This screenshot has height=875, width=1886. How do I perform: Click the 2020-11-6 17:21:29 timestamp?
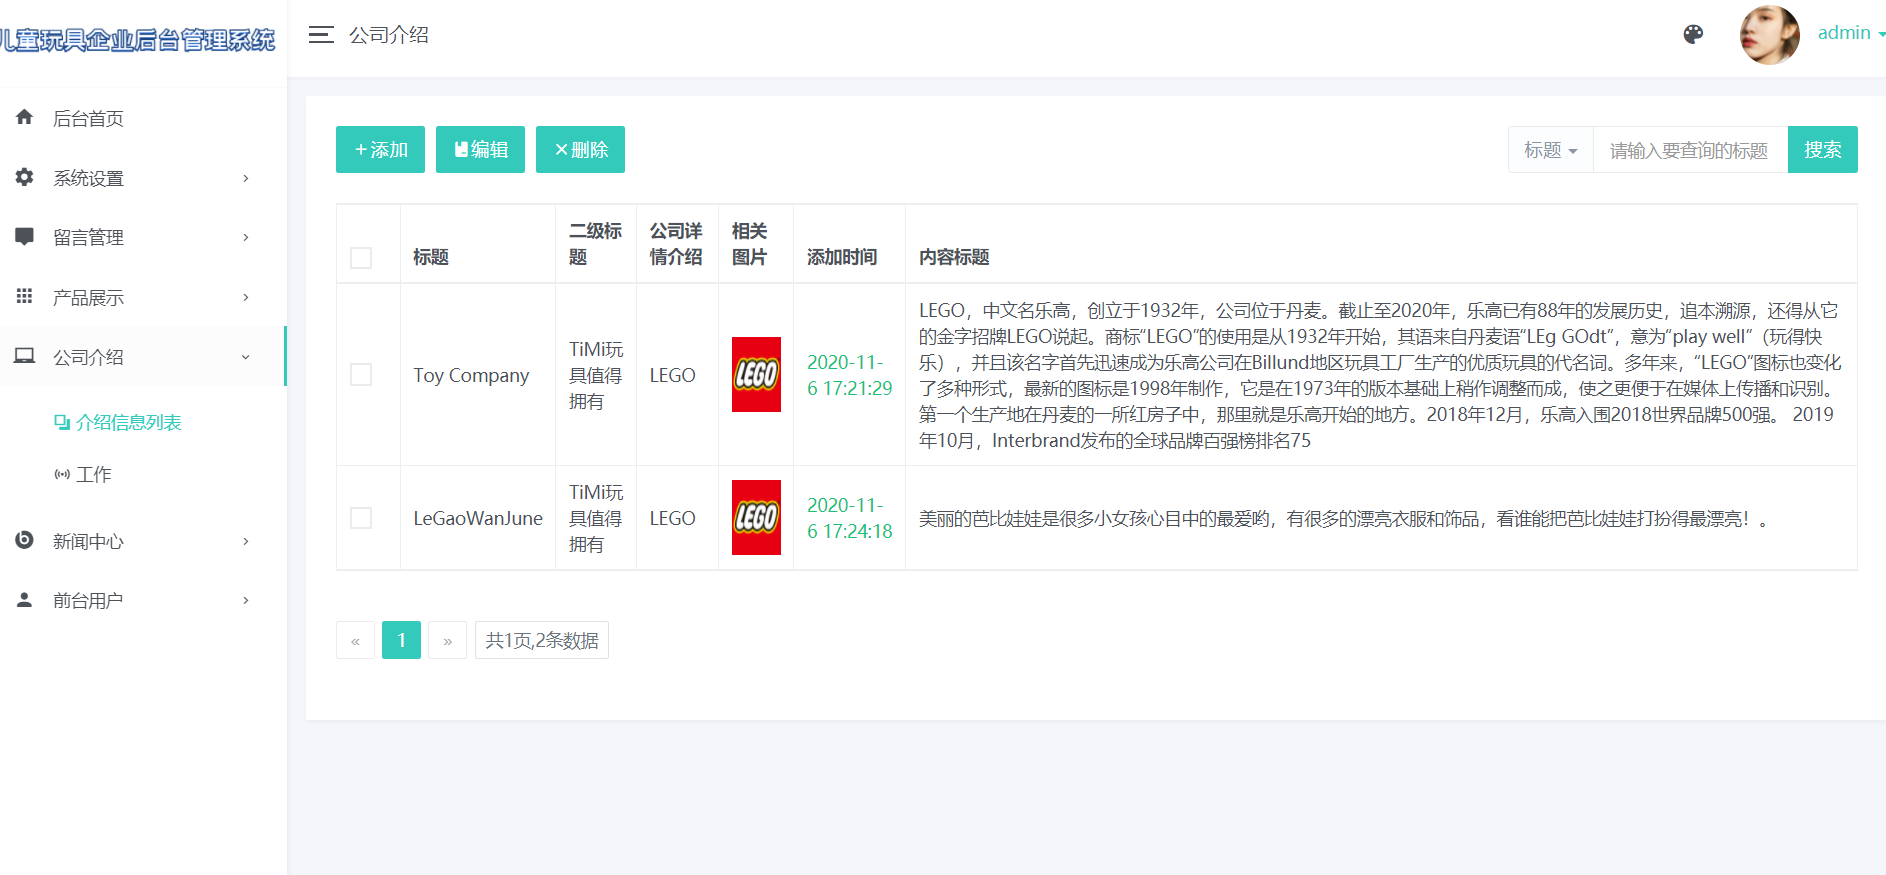(849, 375)
